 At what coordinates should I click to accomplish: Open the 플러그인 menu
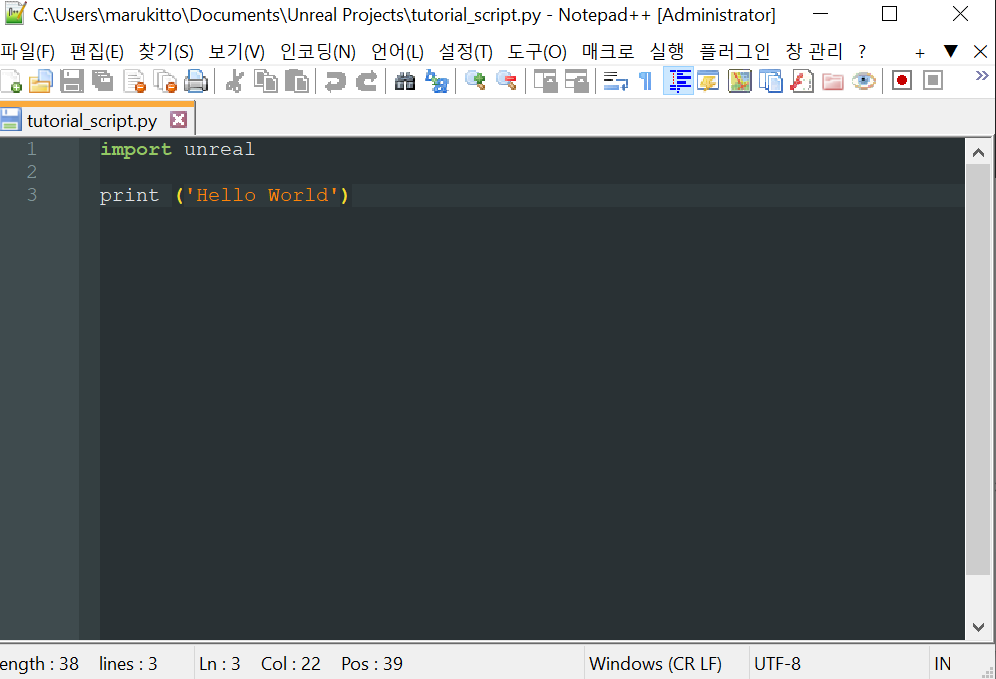(x=734, y=51)
